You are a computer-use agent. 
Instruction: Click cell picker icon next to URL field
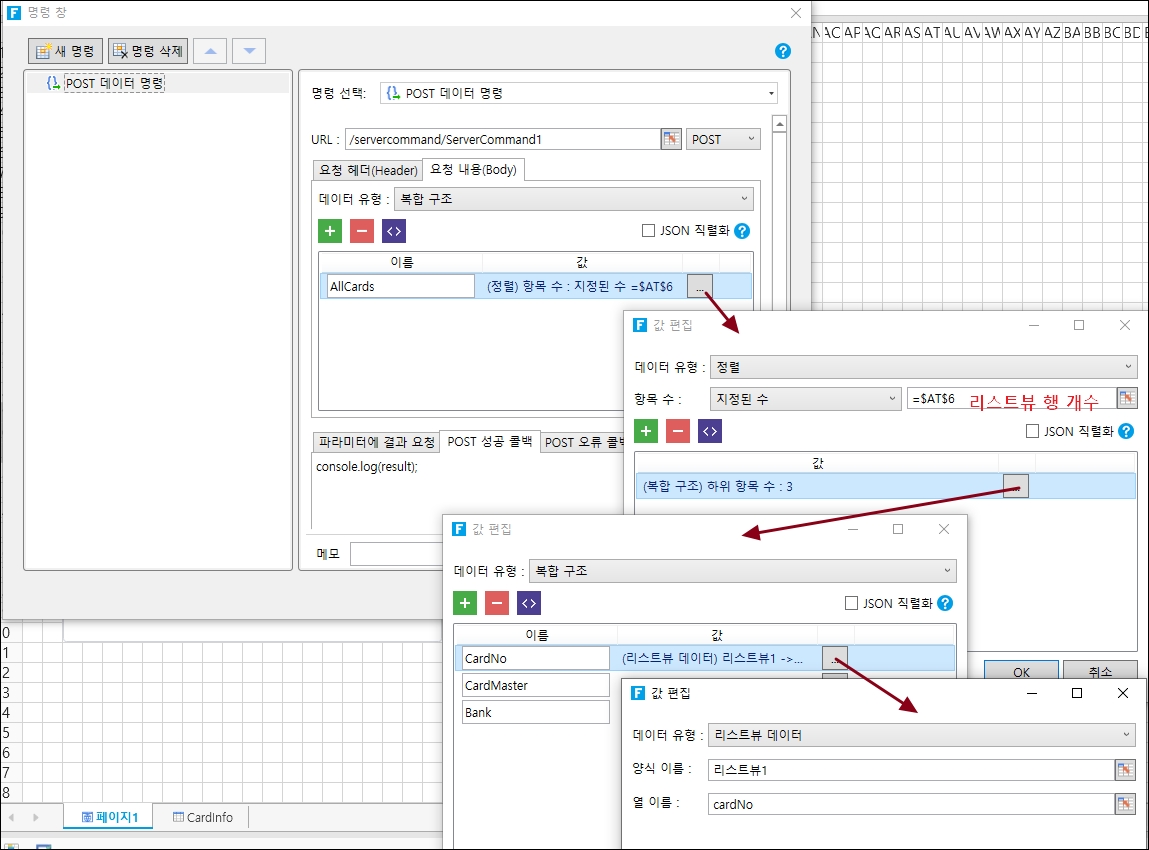[x=671, y=139]
